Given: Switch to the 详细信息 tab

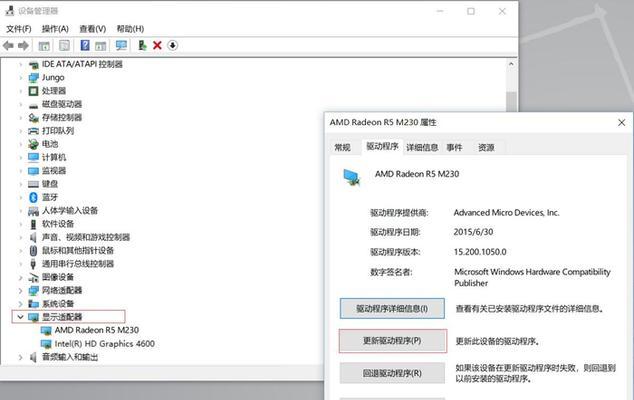Looking at the screenshot, I should tap(422, 148).
